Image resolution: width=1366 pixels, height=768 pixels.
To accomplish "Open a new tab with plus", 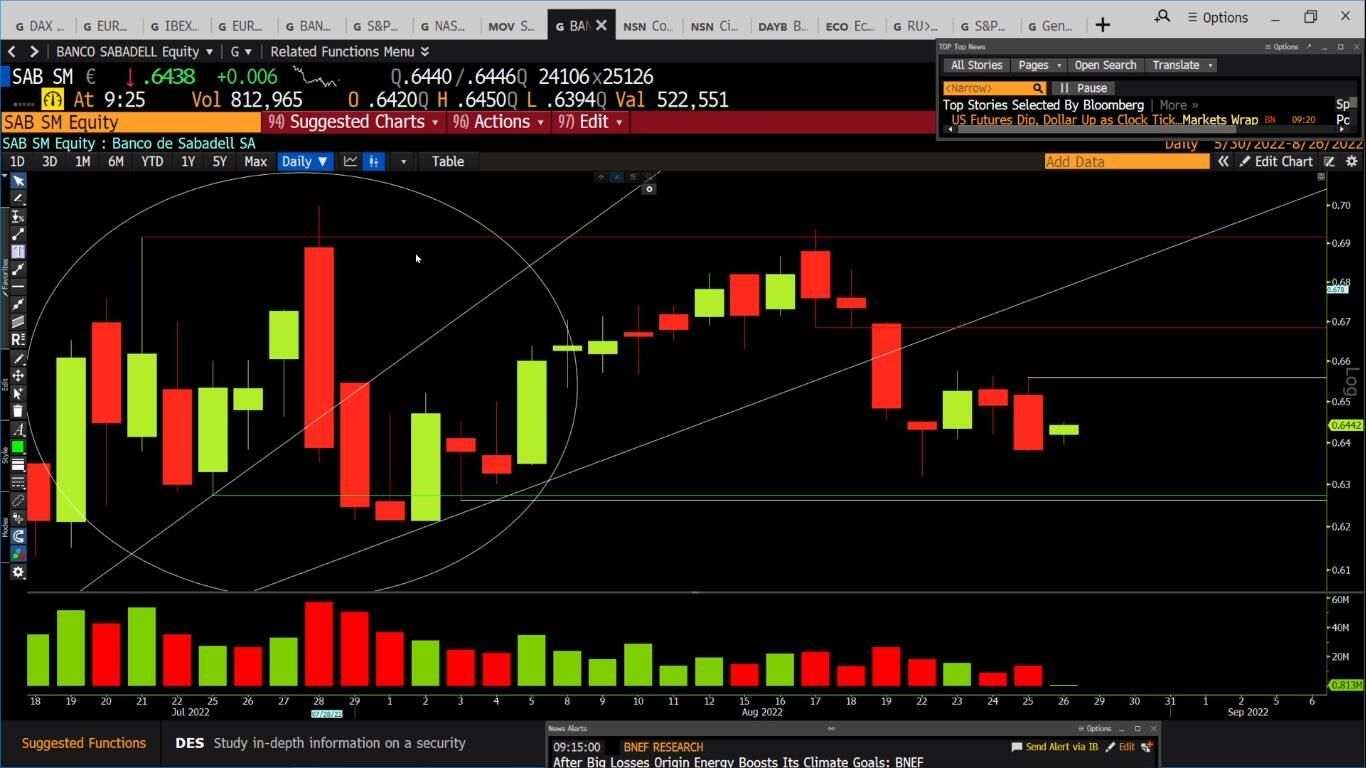I will 1103,25.
